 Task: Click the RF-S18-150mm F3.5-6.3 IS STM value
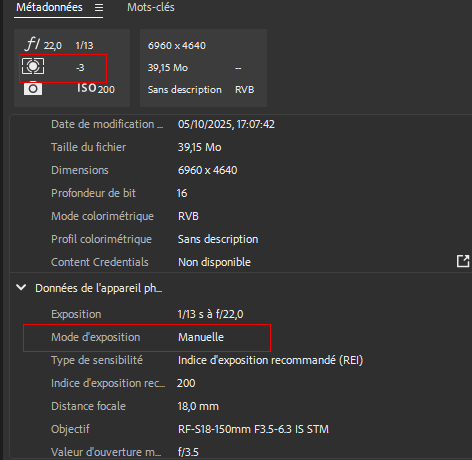(253, 429)
